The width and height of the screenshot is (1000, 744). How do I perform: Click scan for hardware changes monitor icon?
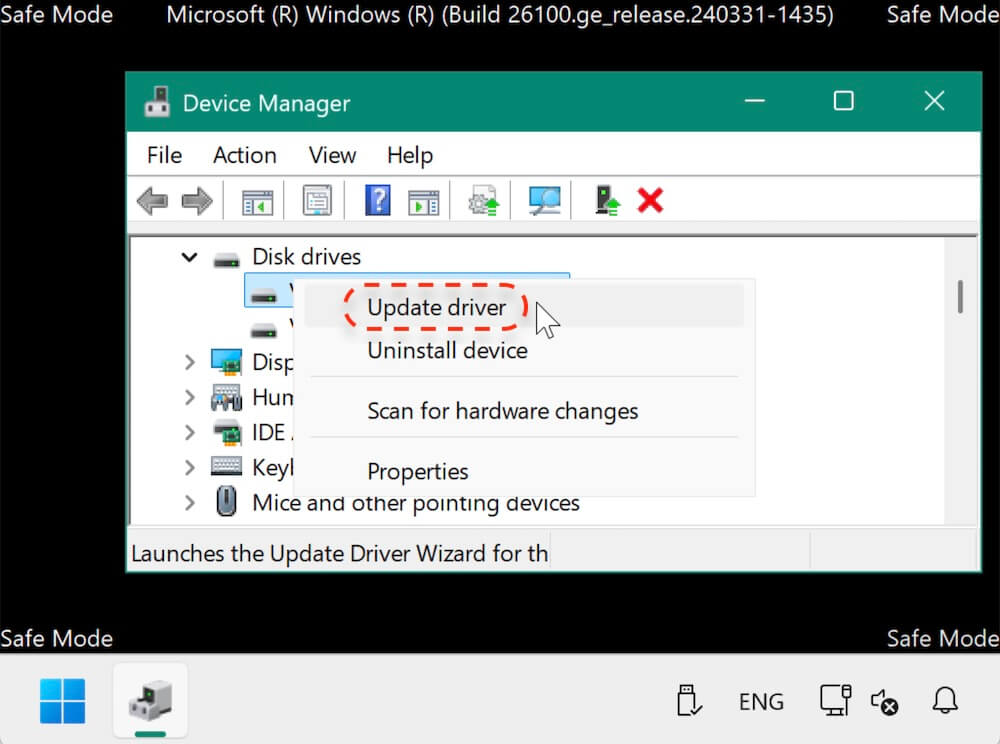544,201
